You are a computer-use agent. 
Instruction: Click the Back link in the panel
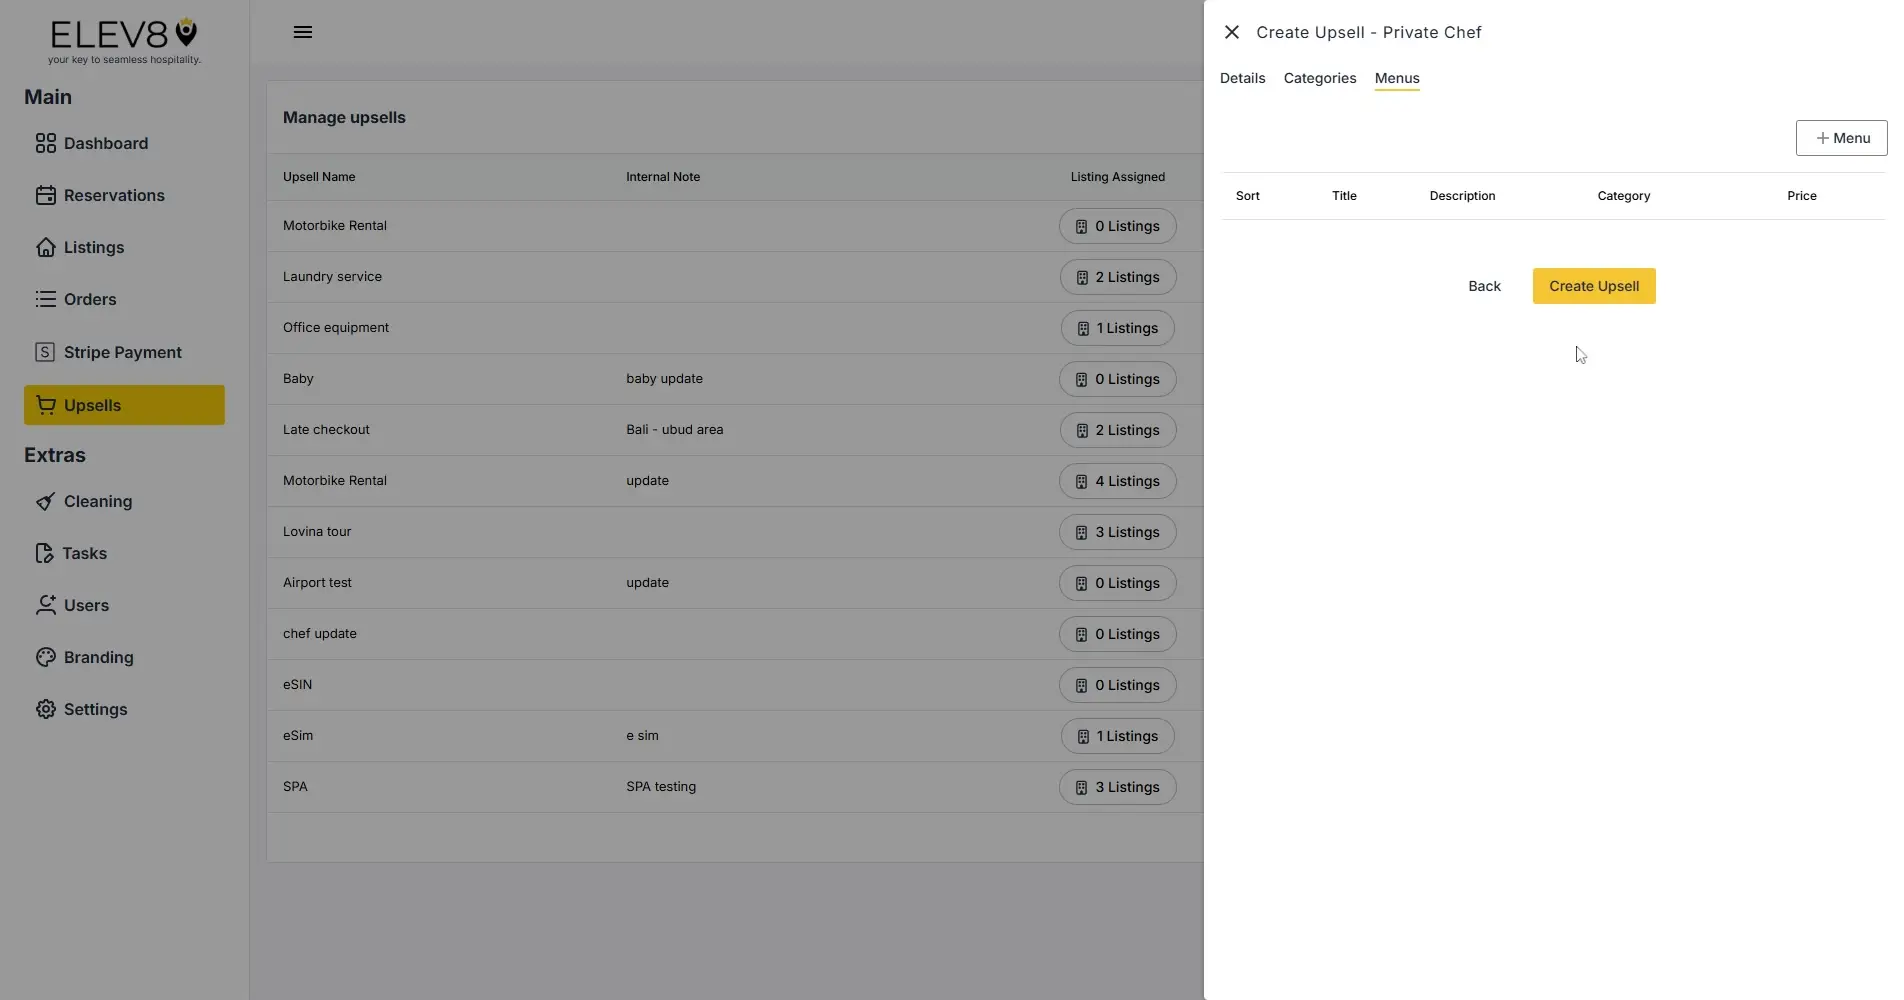pos(1483,286)
